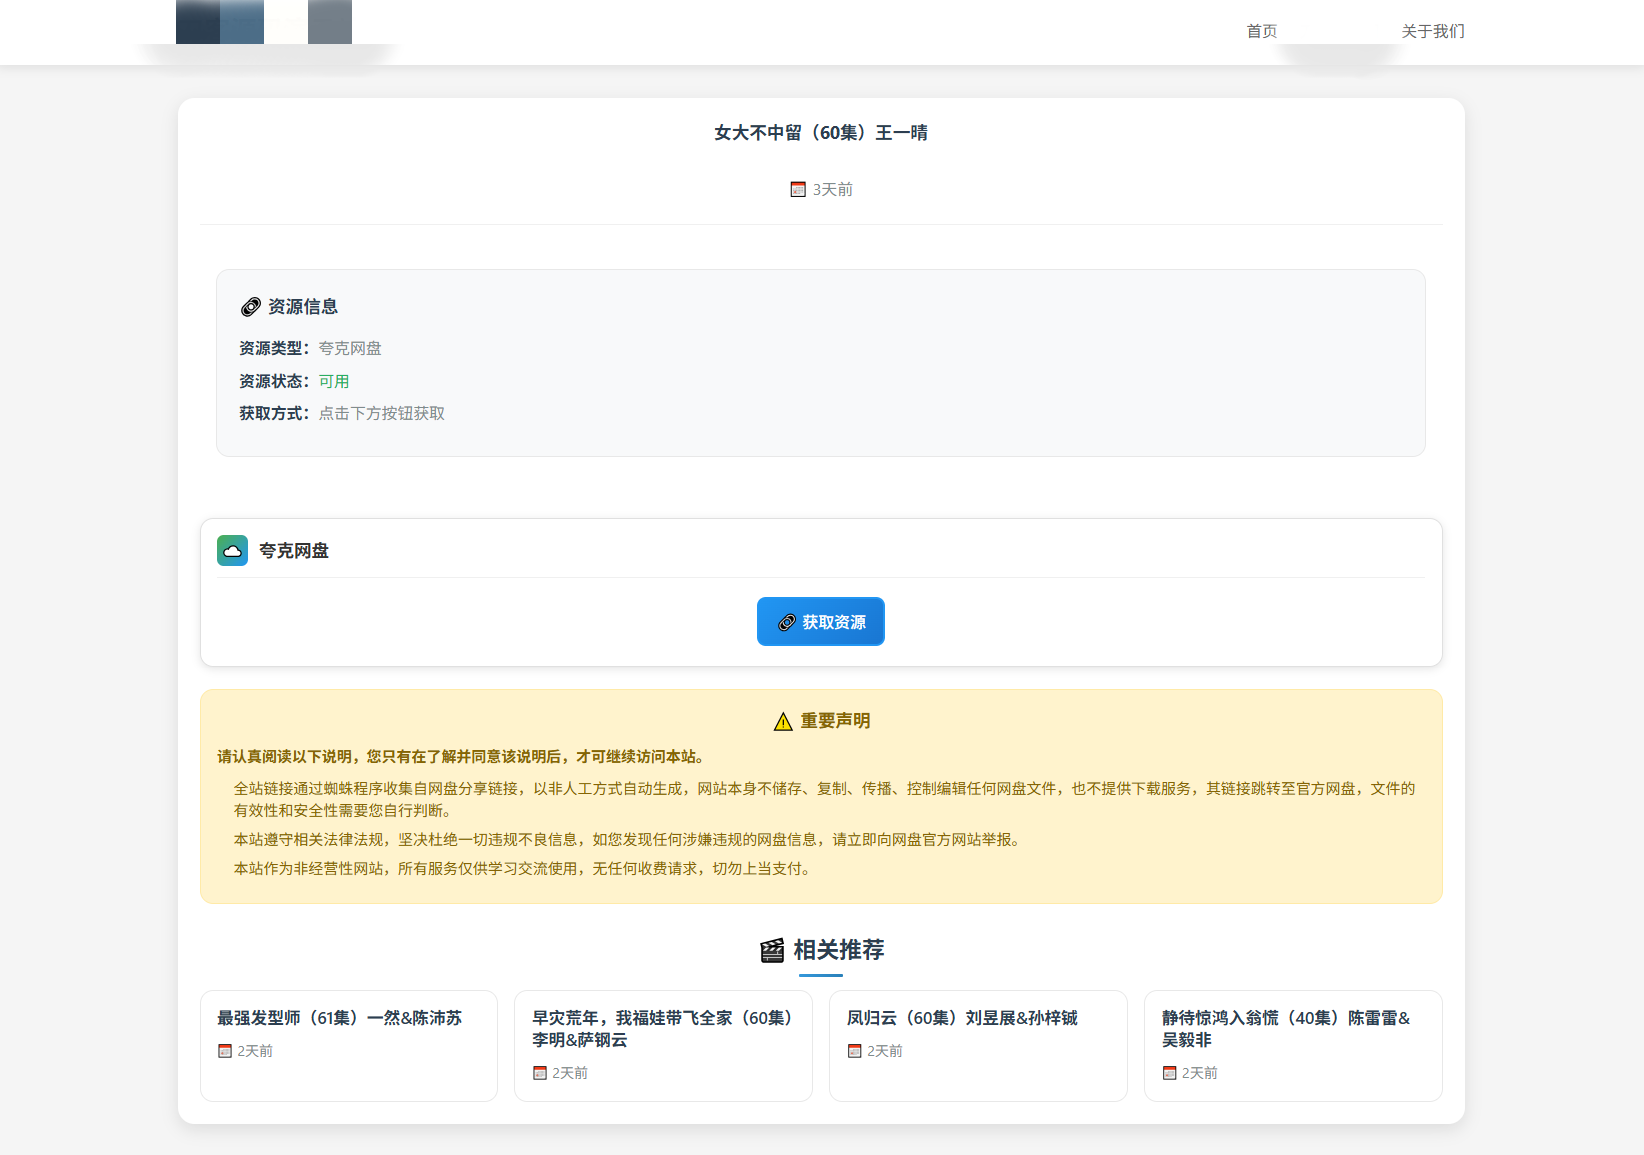Open the 最强发型师（61集）recommendation
This screenshot has width=1644, height=1155.
[339, 1018]
